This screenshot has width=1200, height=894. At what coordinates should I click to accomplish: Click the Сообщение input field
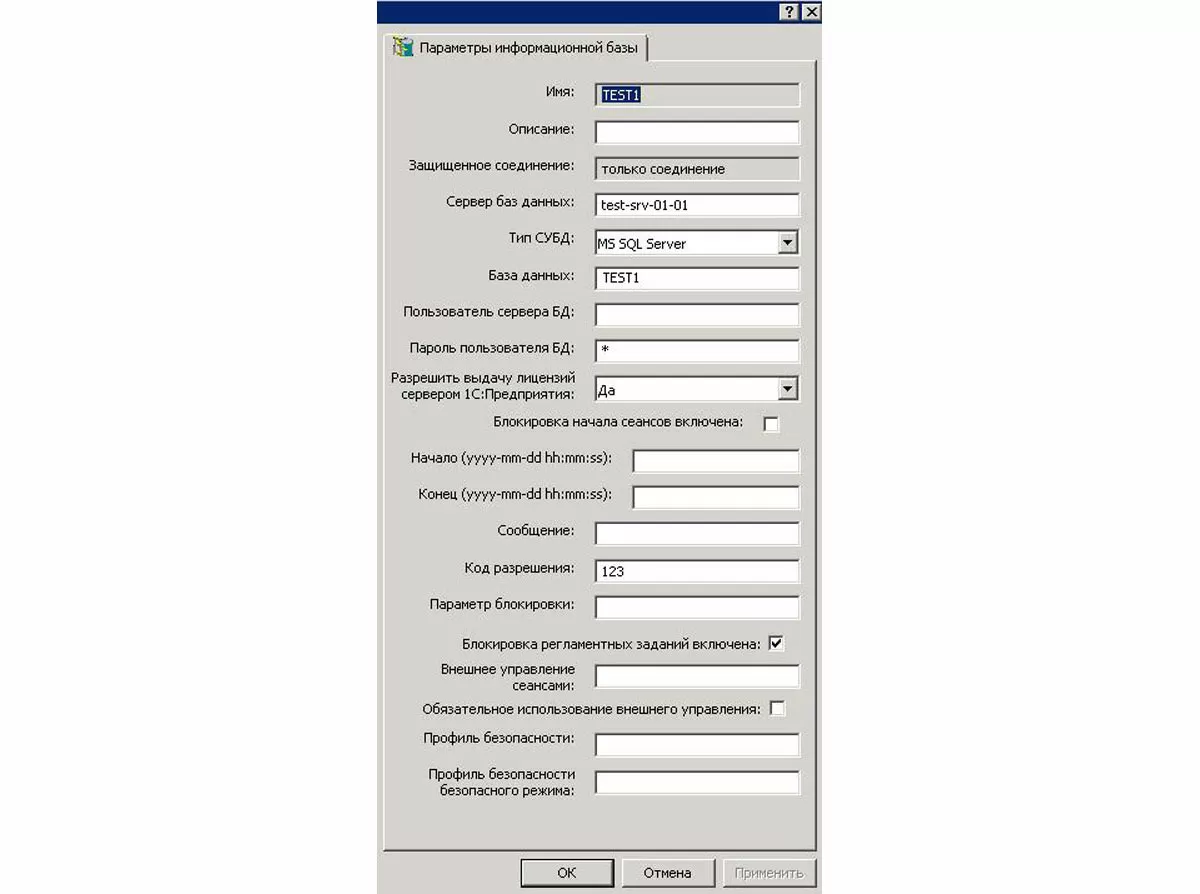click(x=697, y=534)
